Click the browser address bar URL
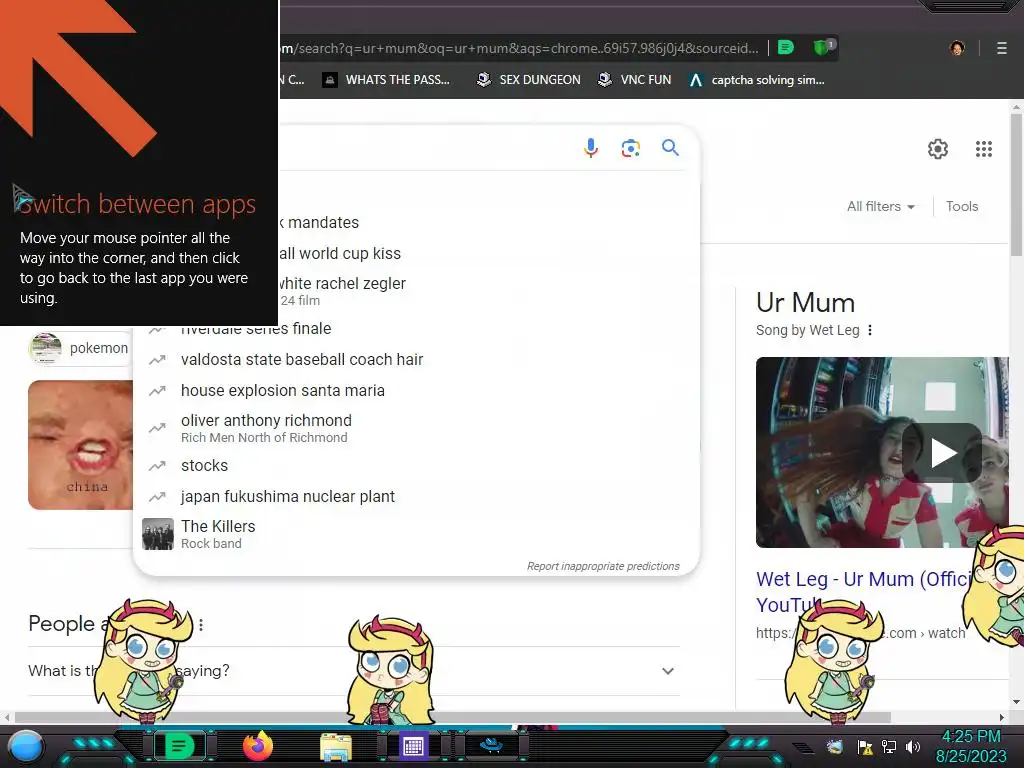 coord(520,48)
